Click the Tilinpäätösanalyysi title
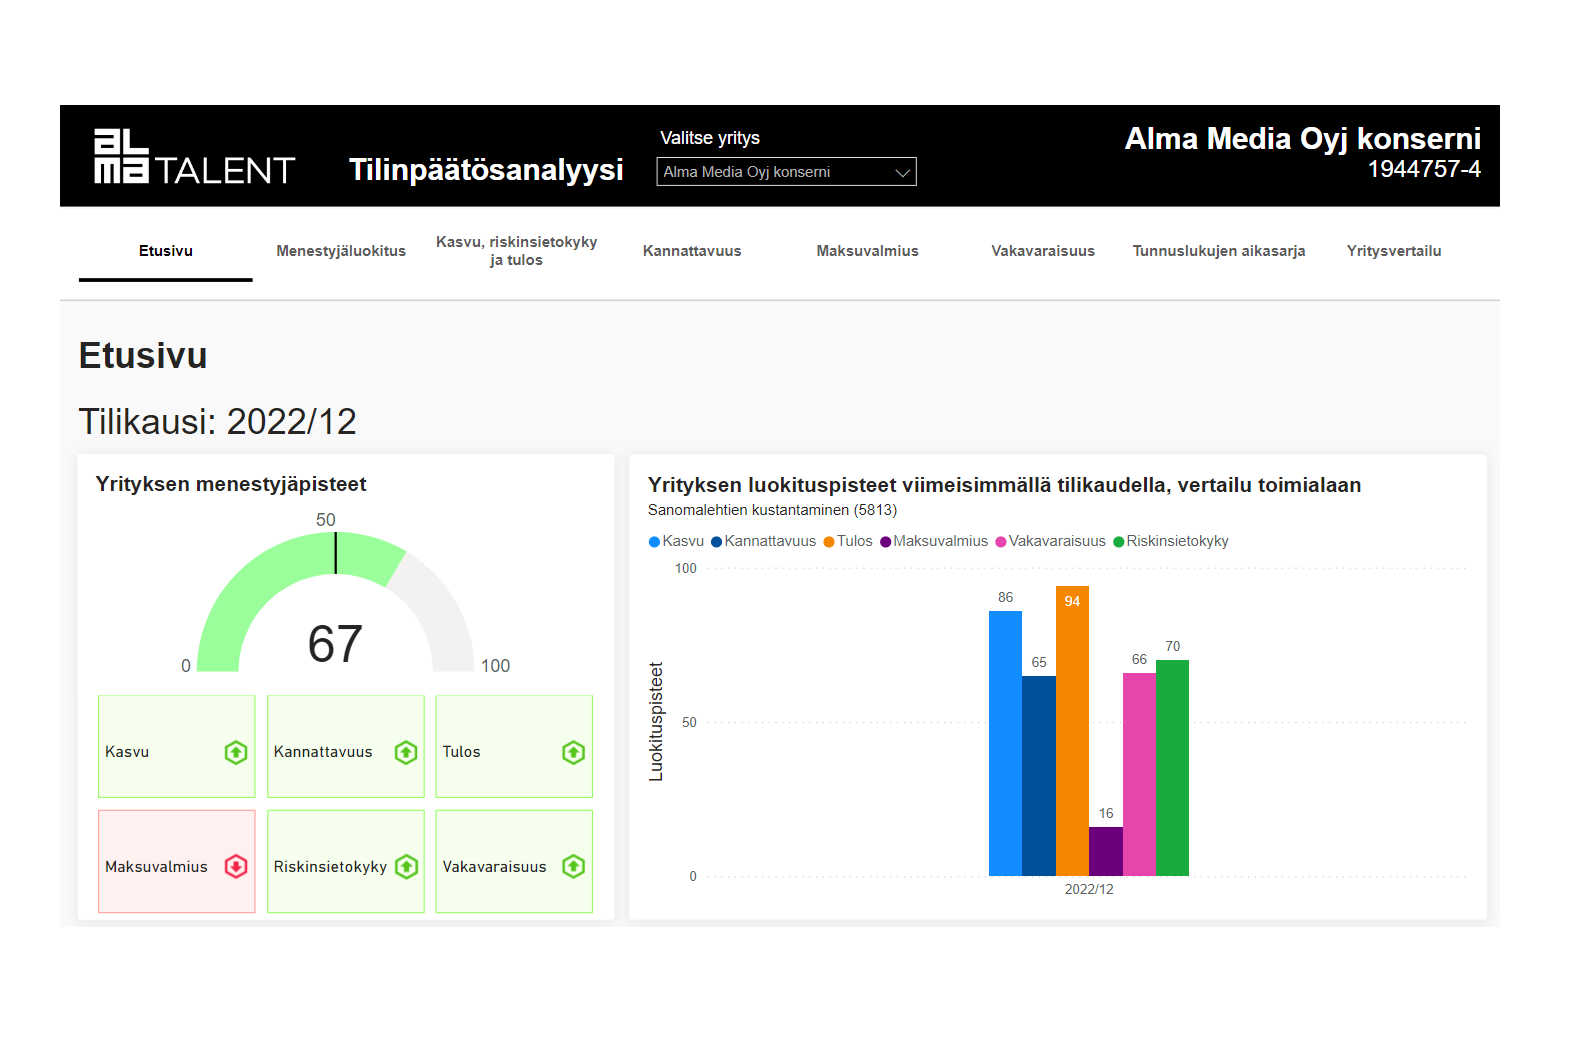1586x1057 pixels. [x=486, y=170]
